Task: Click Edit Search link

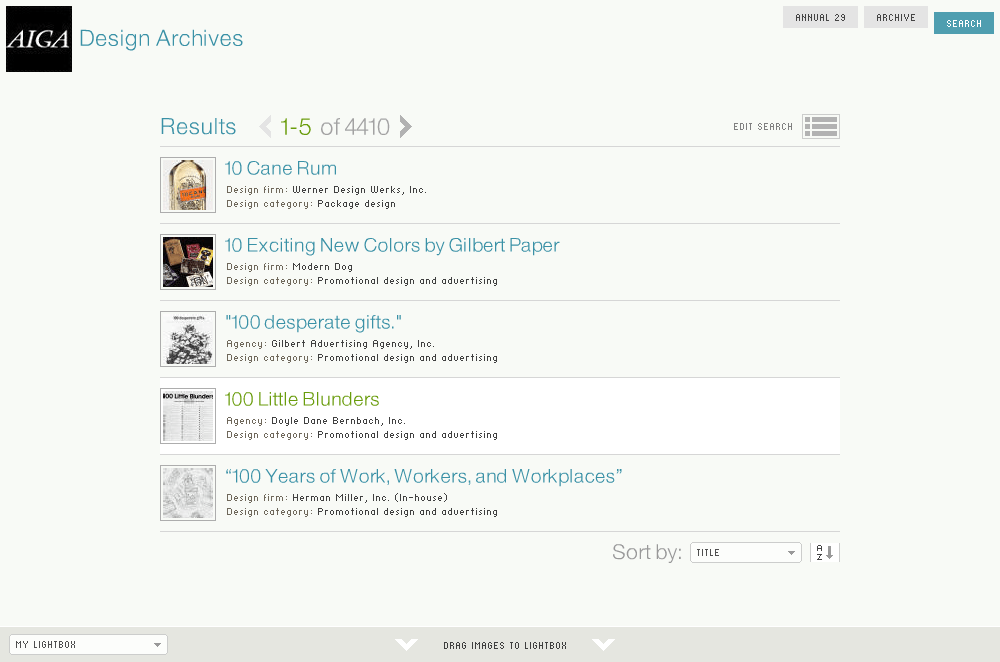Action: 763,126
